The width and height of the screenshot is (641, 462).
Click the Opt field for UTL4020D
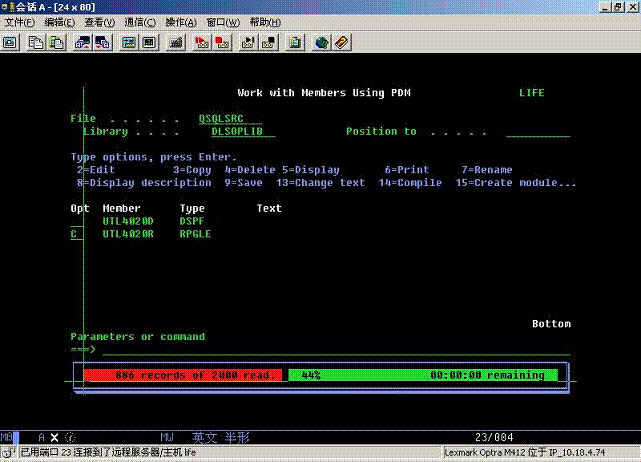tap(76, 221)
